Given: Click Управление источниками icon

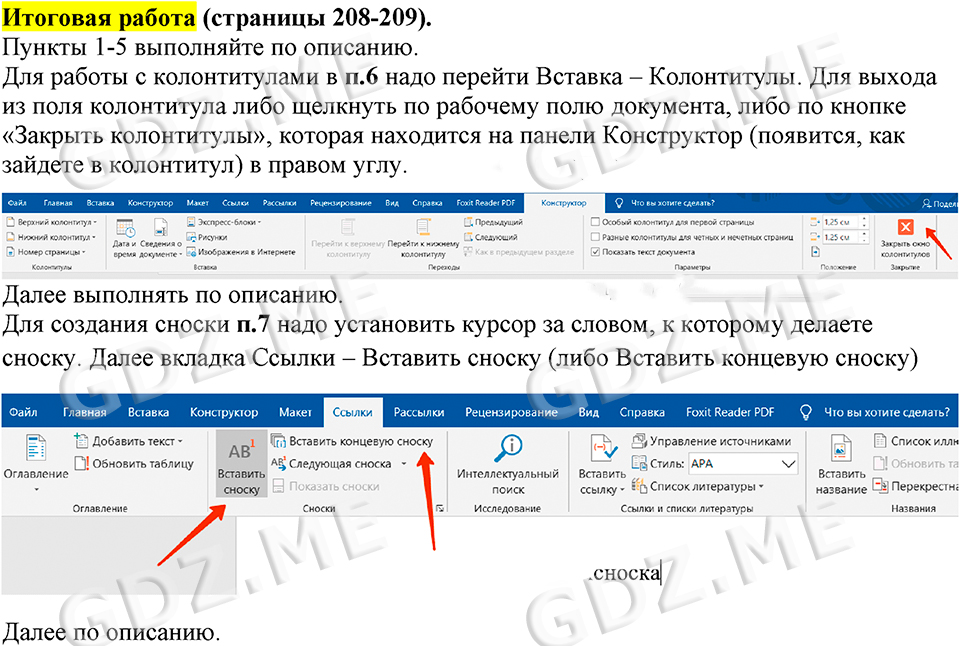Looking at the screenshot, I should tap(638, 441).
